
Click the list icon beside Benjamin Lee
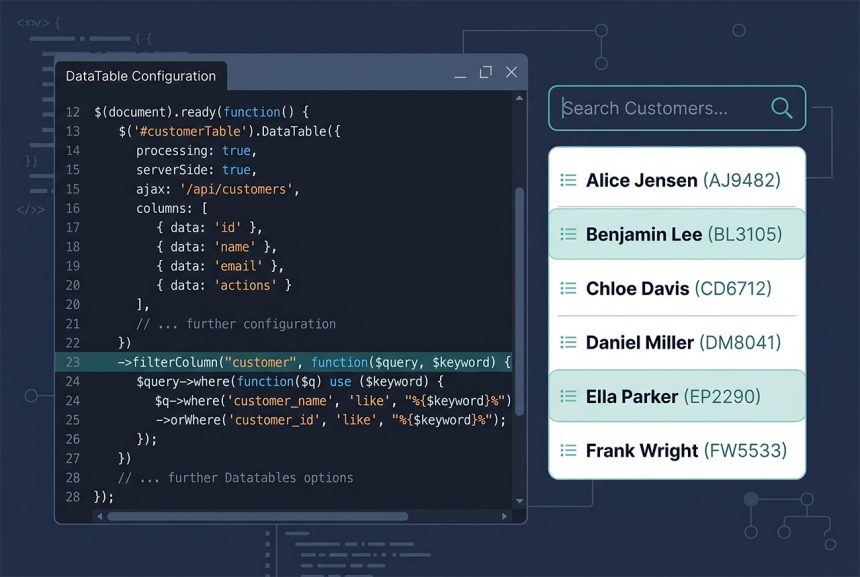[x=568, y=234]
